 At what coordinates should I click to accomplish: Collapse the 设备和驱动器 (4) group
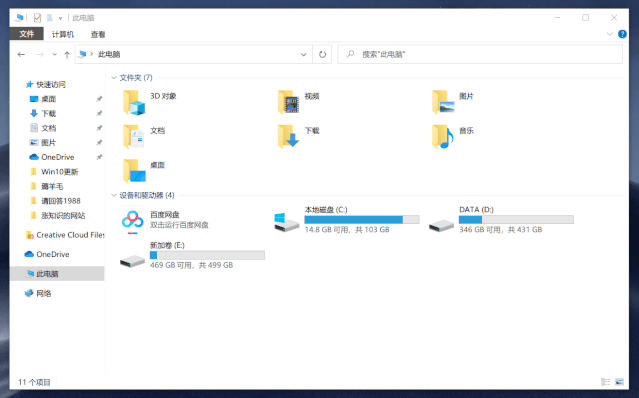(114, 195)
